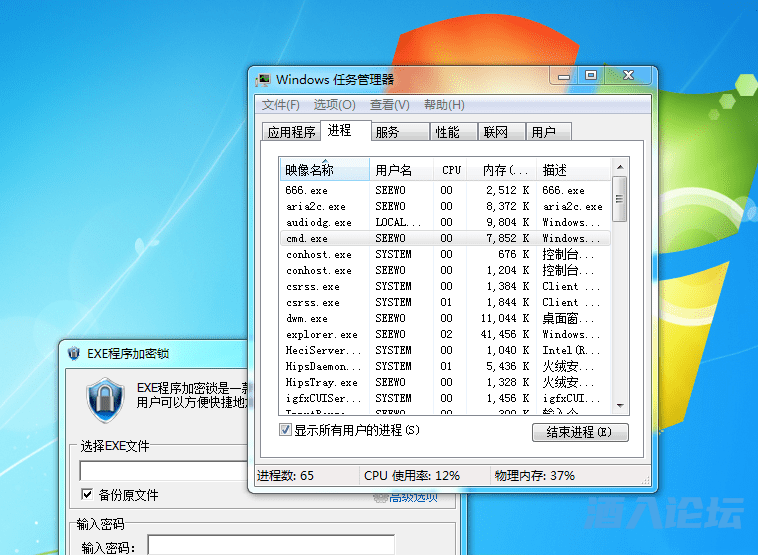The image size is (758, 555).
Task: Click the EXE encryption lock shield icon
Action: [x=104, y=399]
